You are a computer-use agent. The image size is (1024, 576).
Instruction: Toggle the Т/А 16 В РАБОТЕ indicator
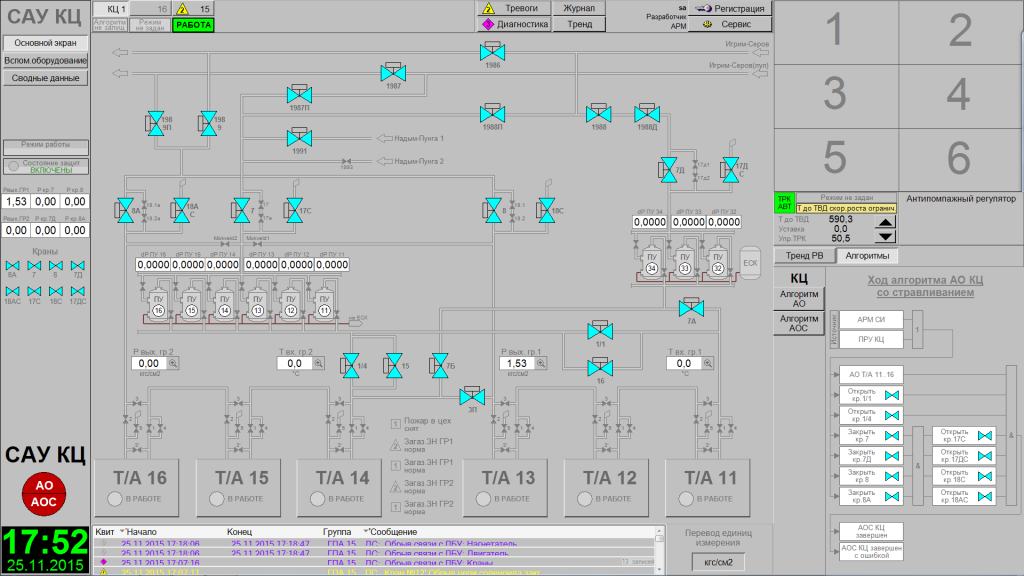click(x=116, y=498)
